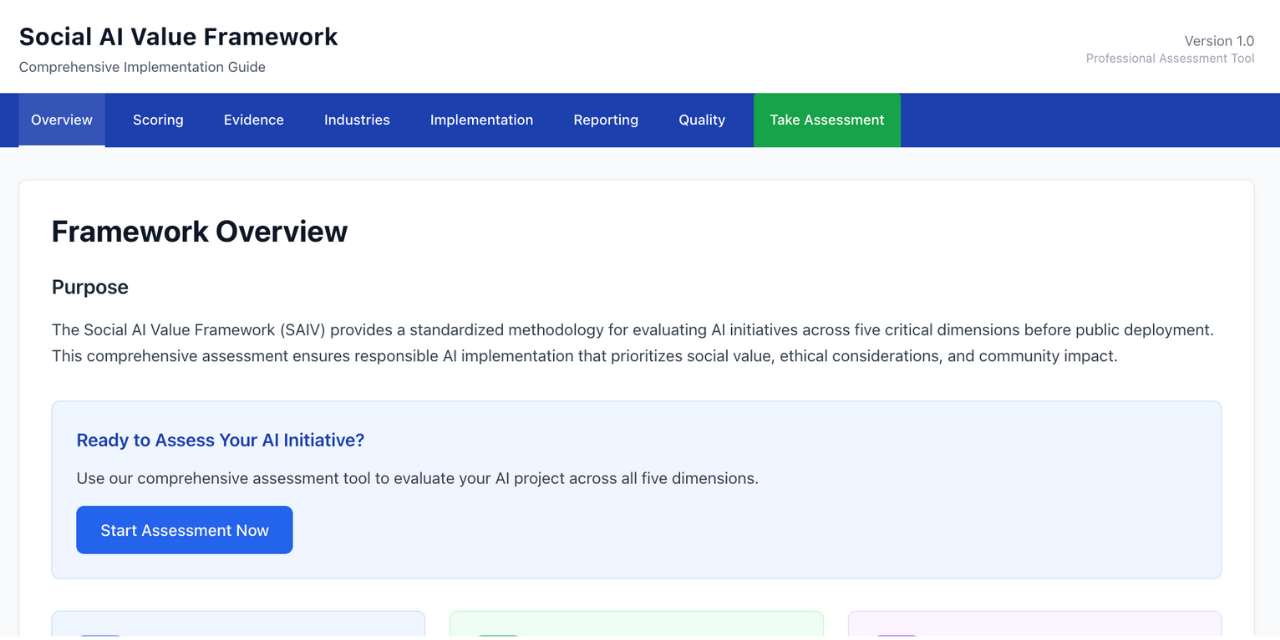Click the Social AI Value Framework title
Image resolution: width=1280 pixels, height=640 pixels.
coord(178,36)
